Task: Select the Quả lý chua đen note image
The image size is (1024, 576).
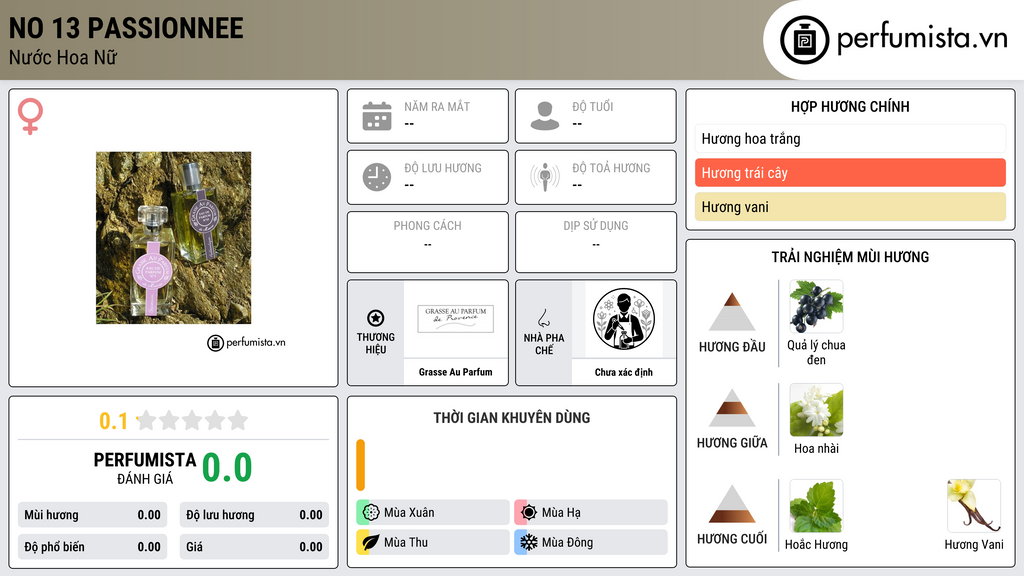Action: [816, 306]
